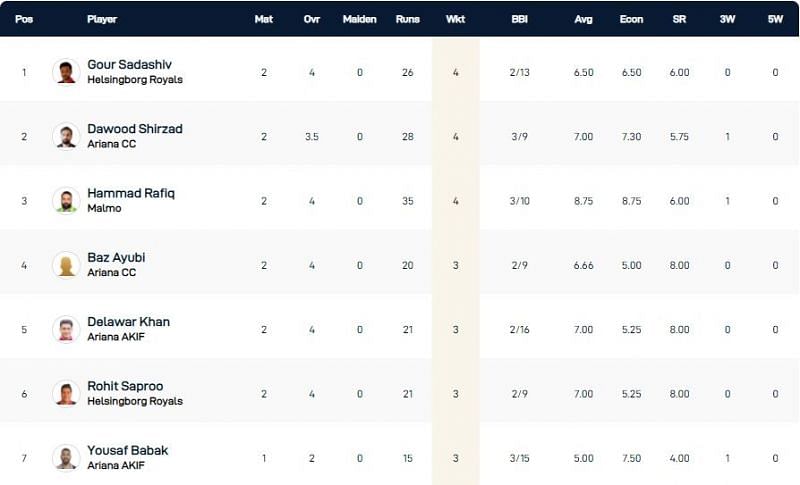The width and height of the screenshot is (800, 485).
Task: Click the Maiden column header
Action: 359,19
